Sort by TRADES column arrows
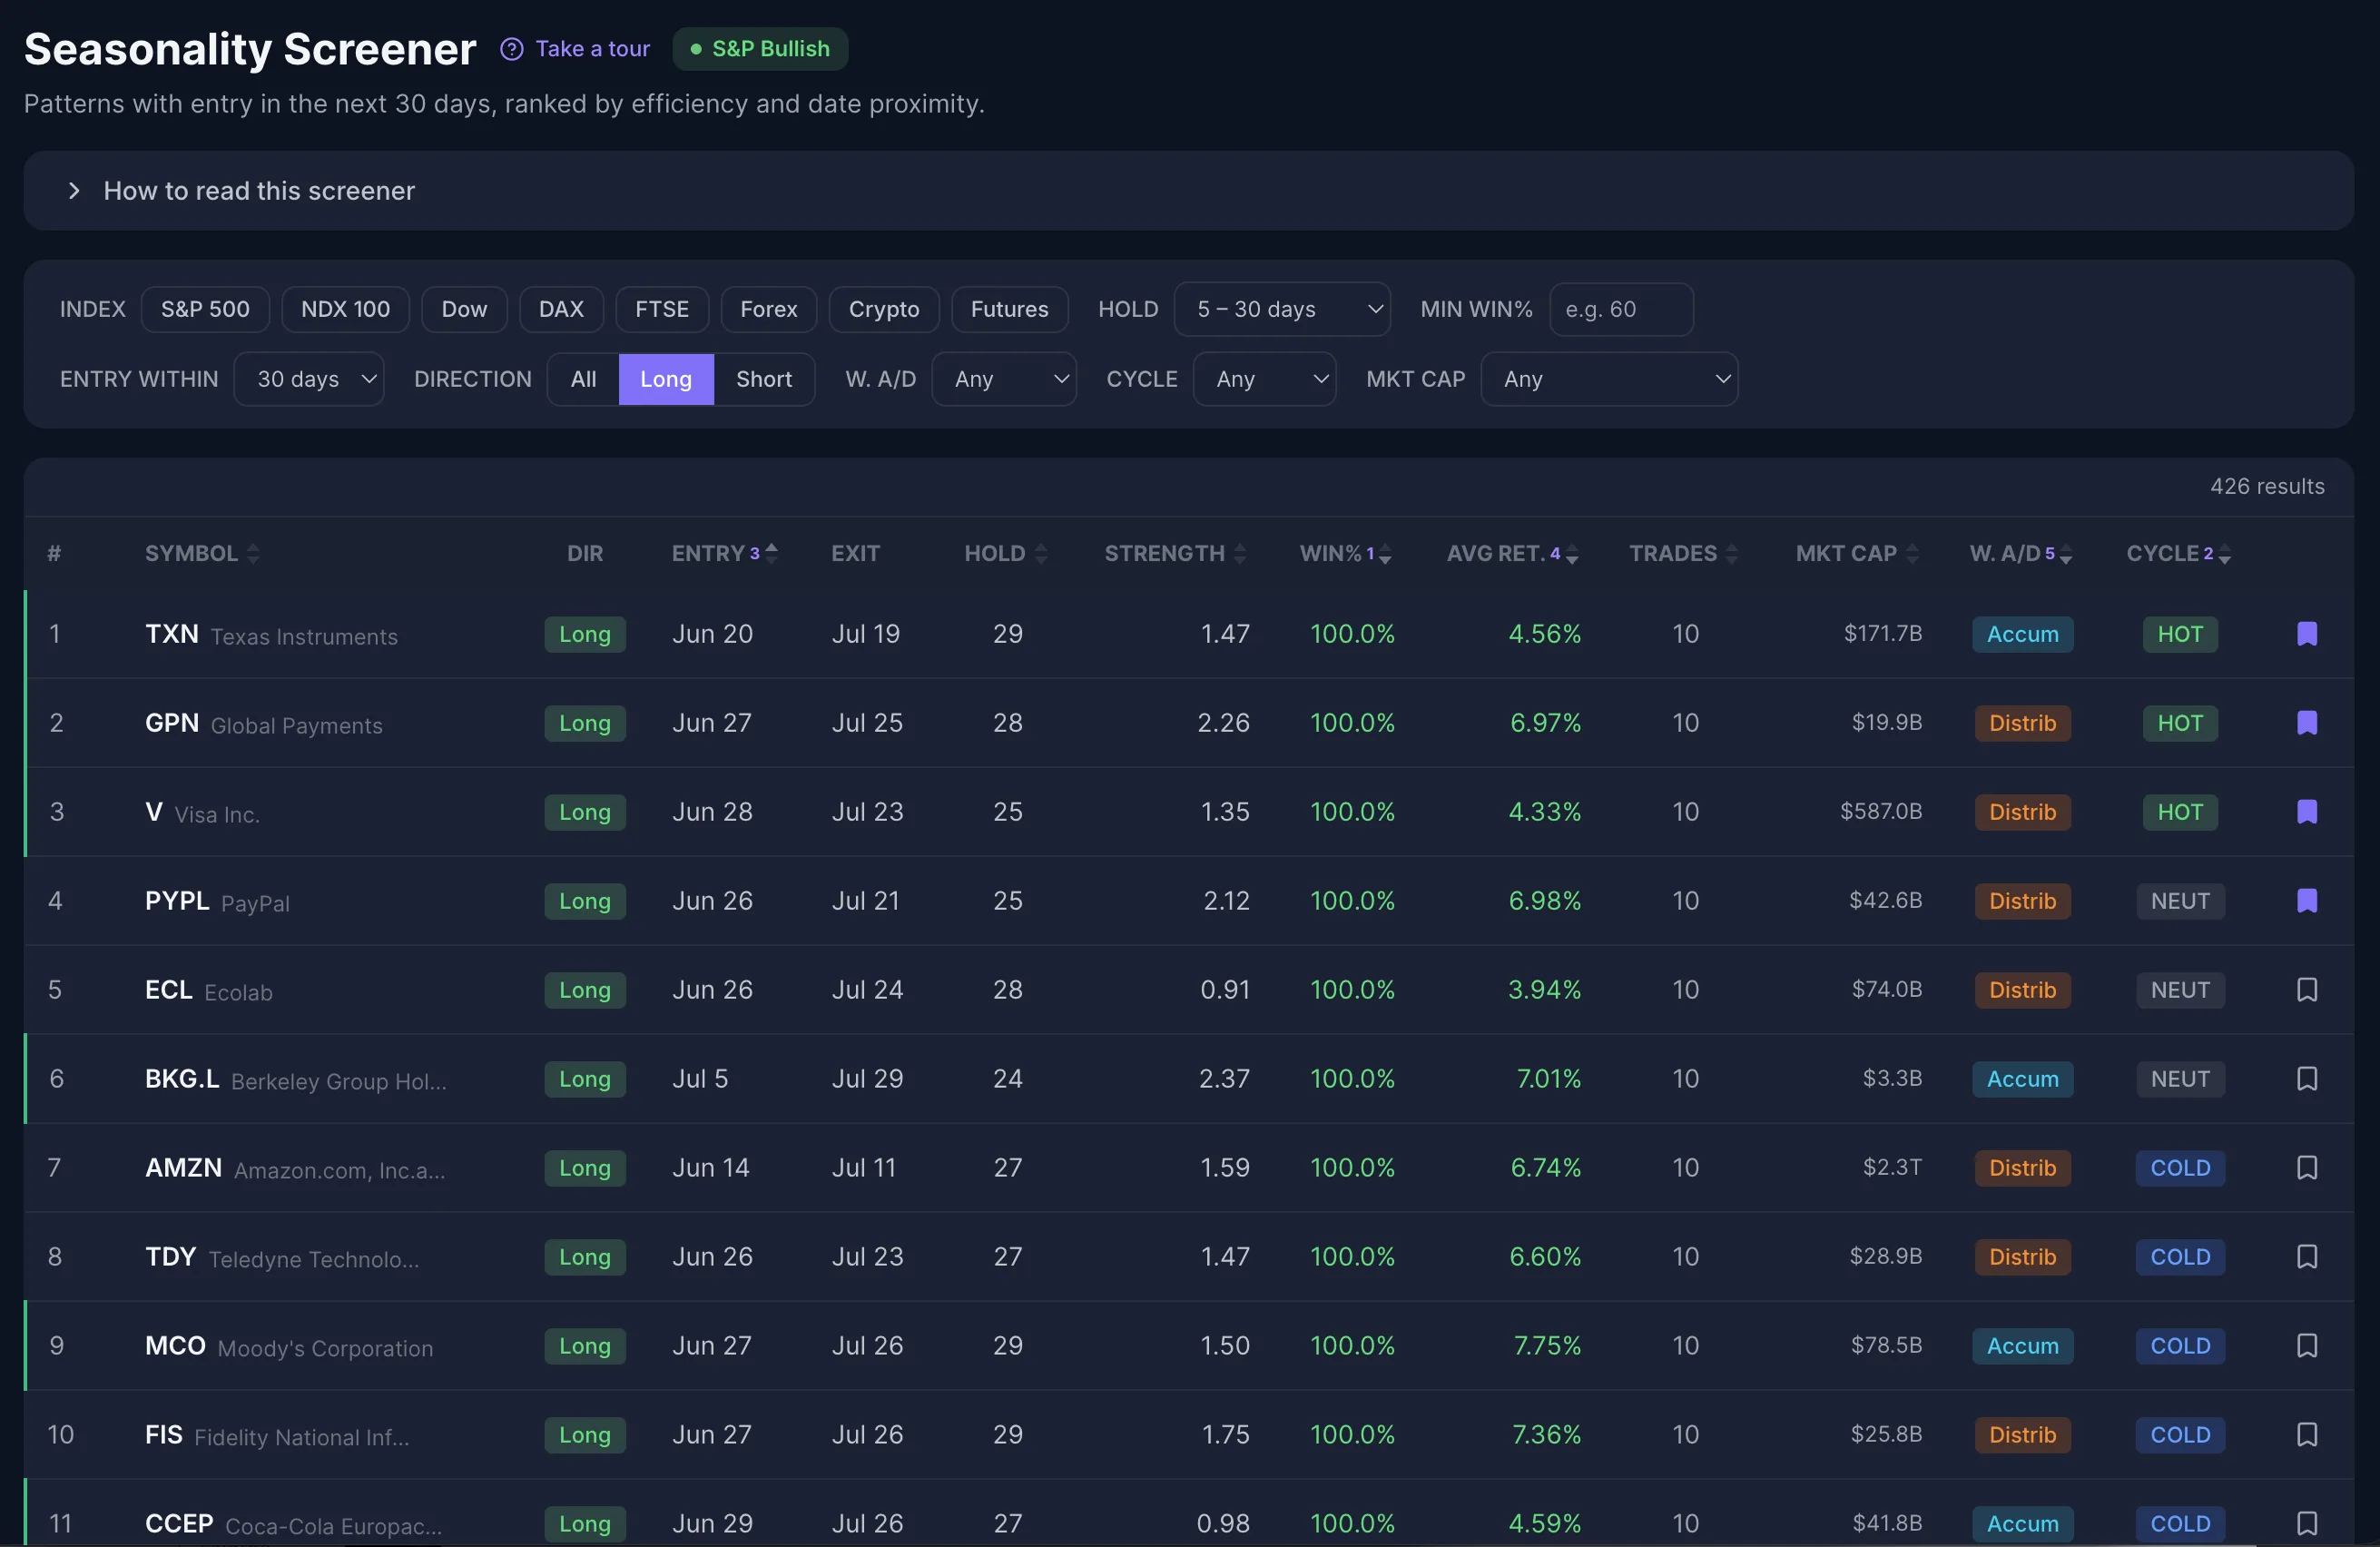 pos(1732,554)
